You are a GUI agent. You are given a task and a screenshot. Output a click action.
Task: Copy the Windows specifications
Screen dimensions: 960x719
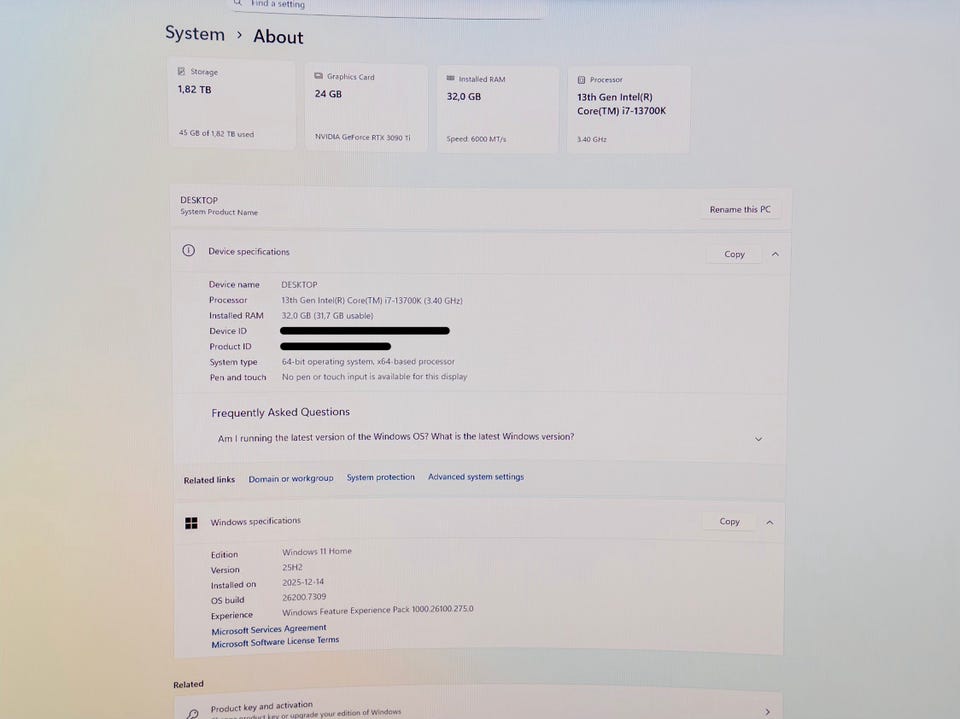point(729,521)
